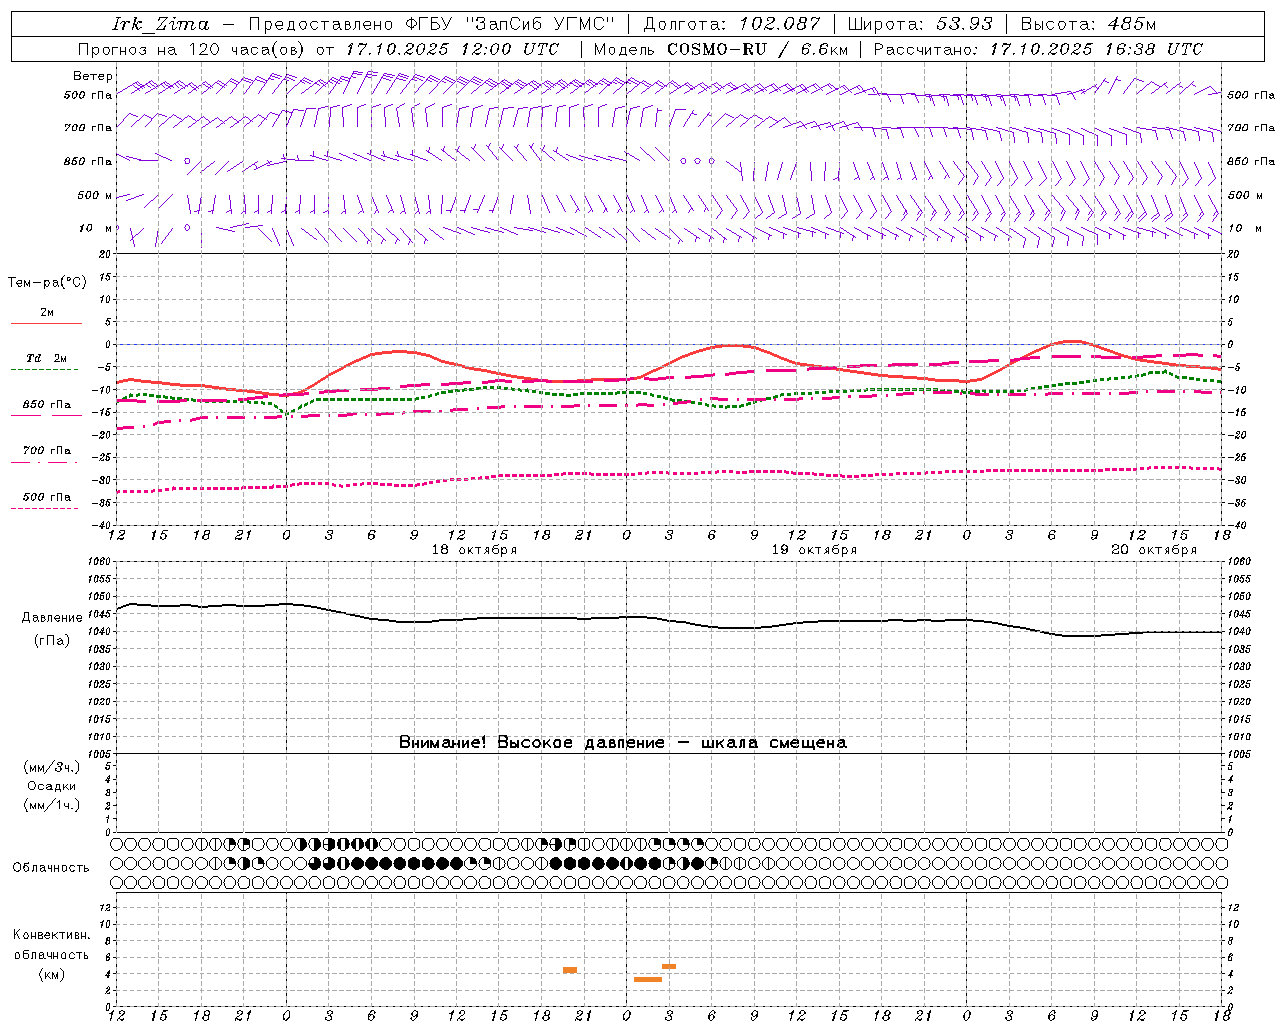Click the Осадки precipitation panel label
The height and width of the screenshot is (1024, 1280).
click(52, 786)
